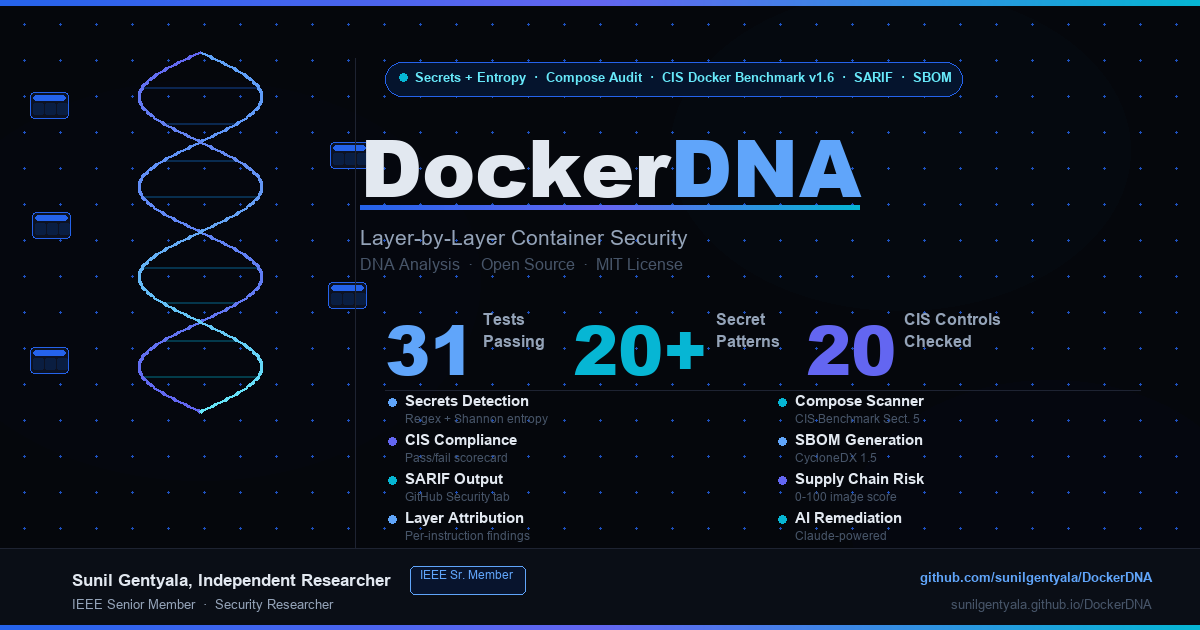
Task: Click the bullet dot beside Layer Attribution
Action: pos(392,519)
